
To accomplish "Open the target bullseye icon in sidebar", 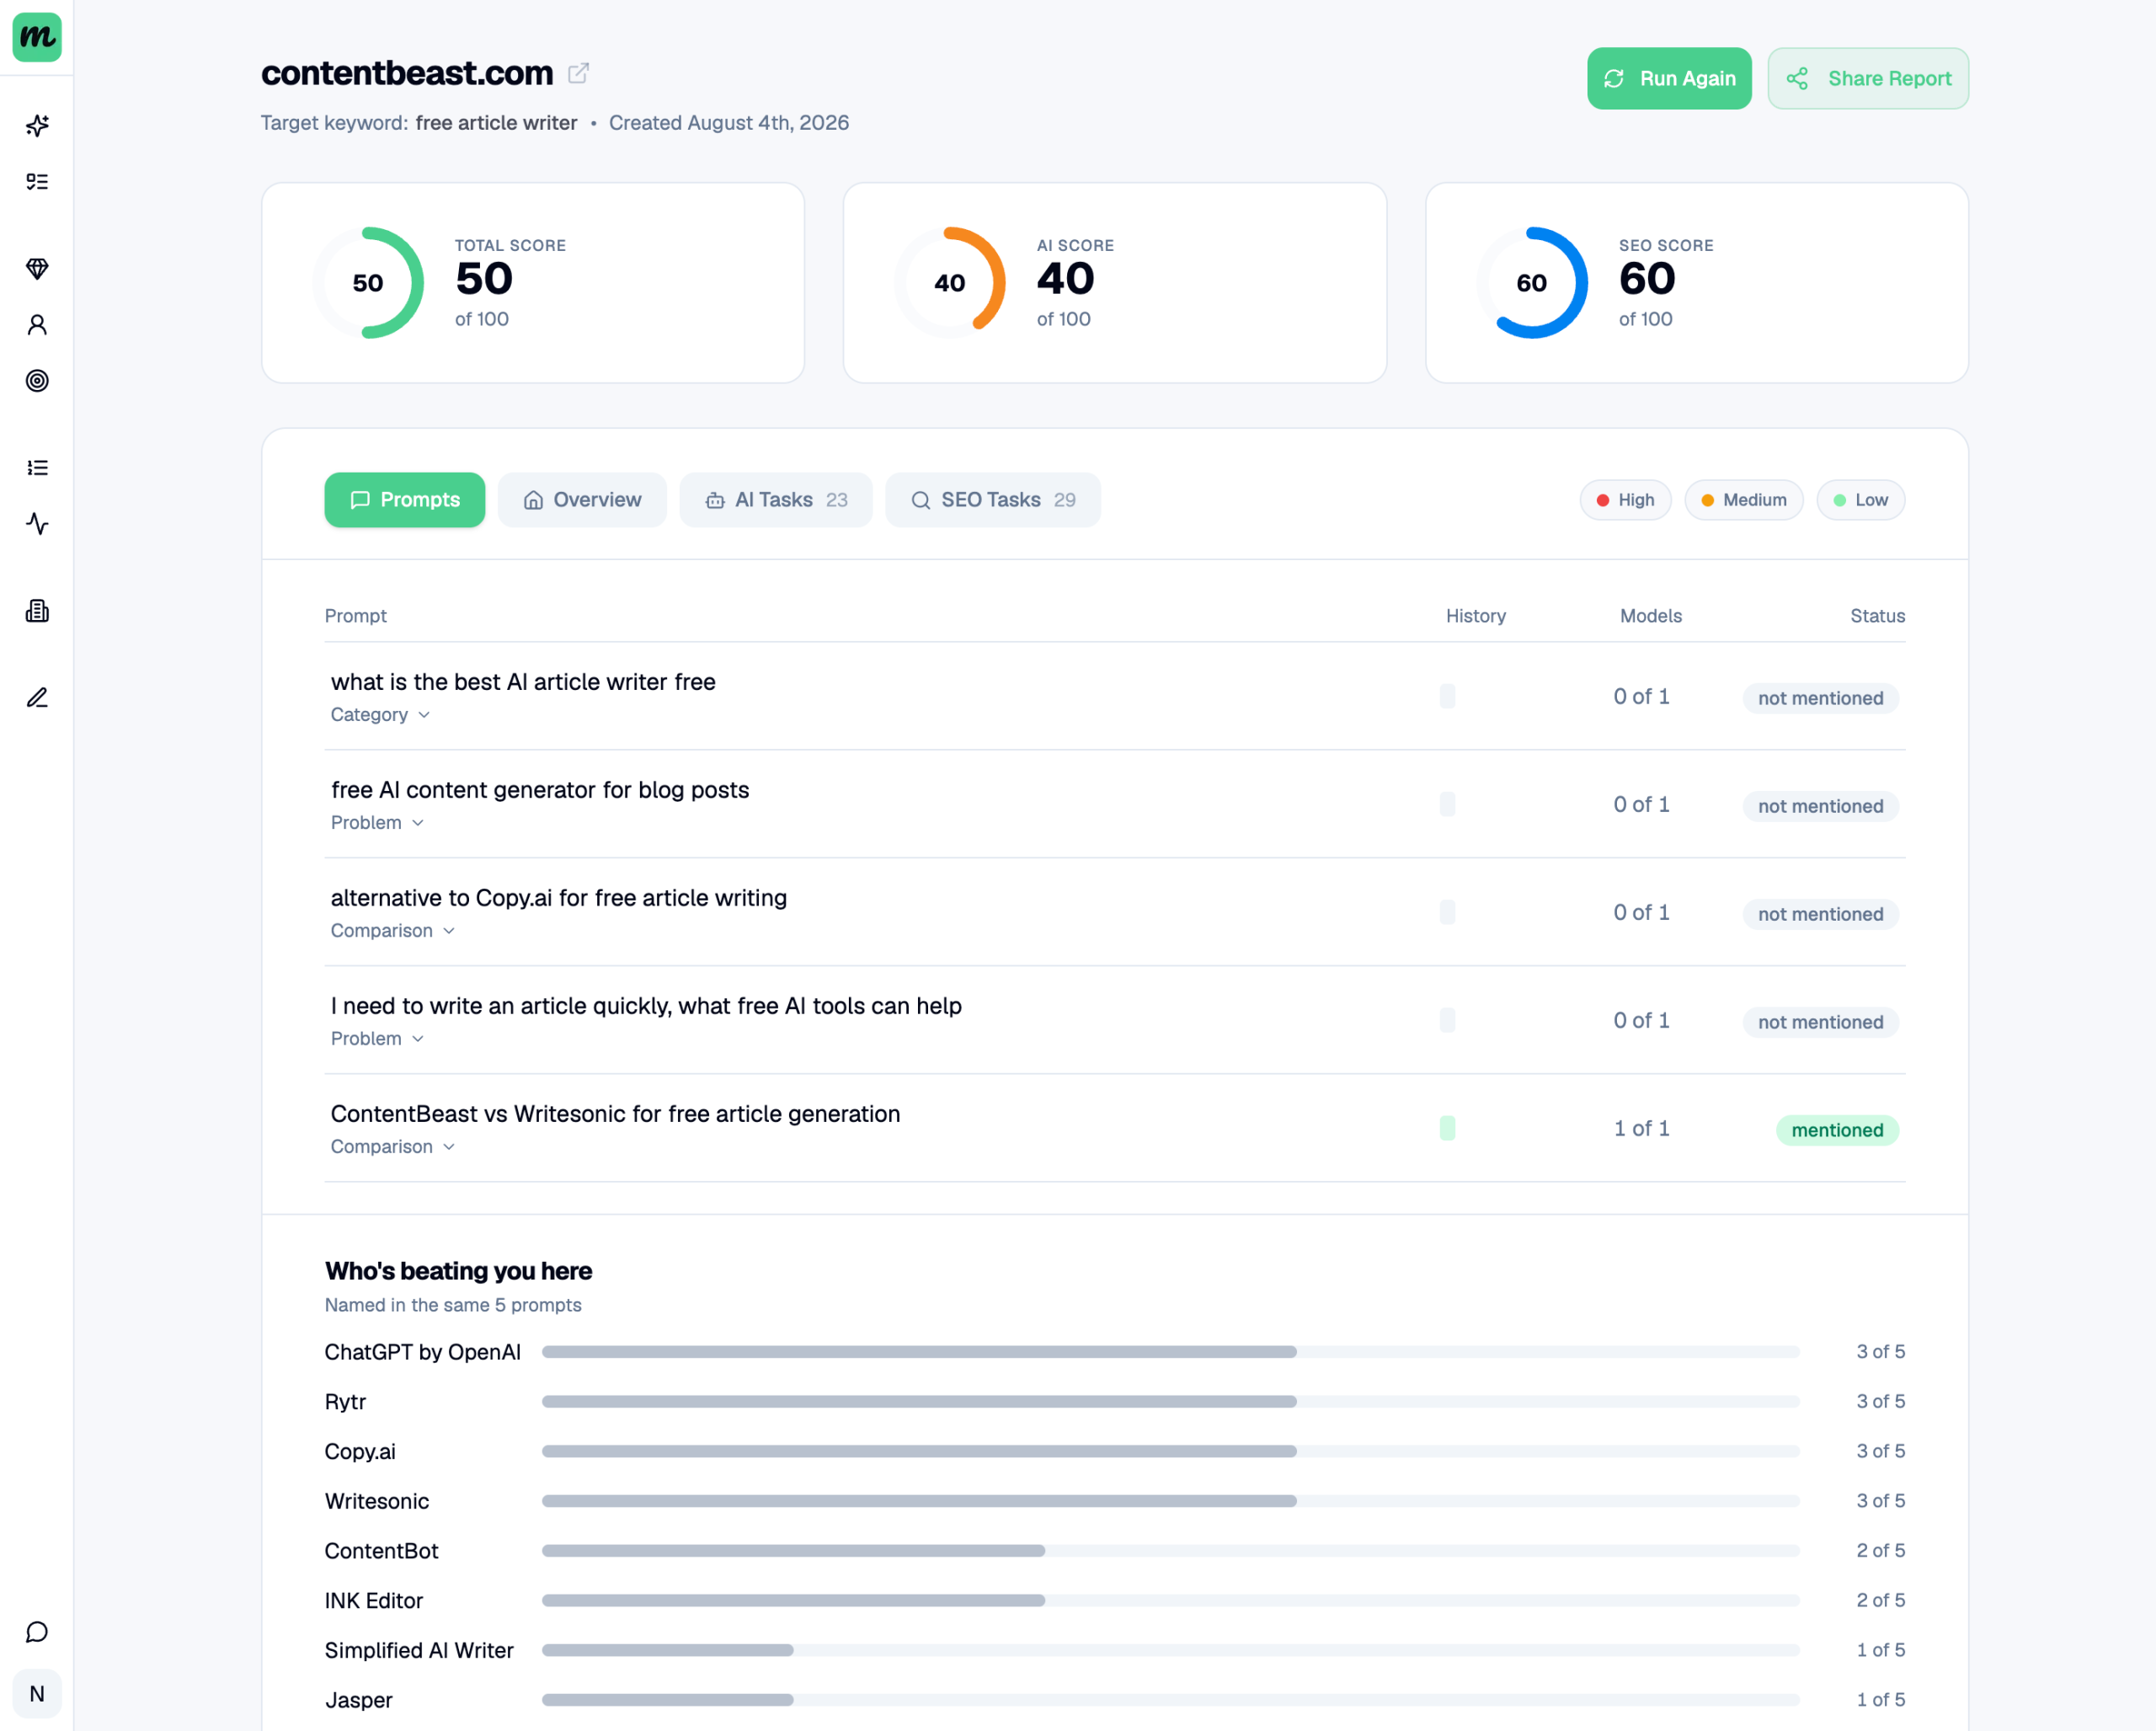I will [37, 381].
